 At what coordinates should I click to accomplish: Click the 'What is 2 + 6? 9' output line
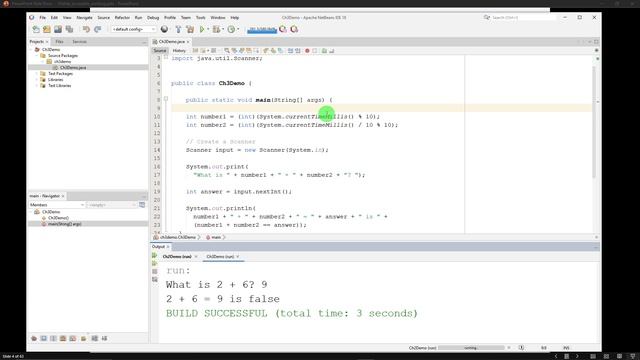[x=217, y=284]
